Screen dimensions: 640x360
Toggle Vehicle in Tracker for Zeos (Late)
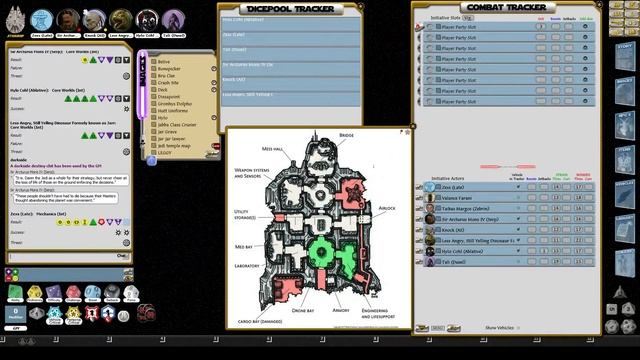click(x=518, y=187)
